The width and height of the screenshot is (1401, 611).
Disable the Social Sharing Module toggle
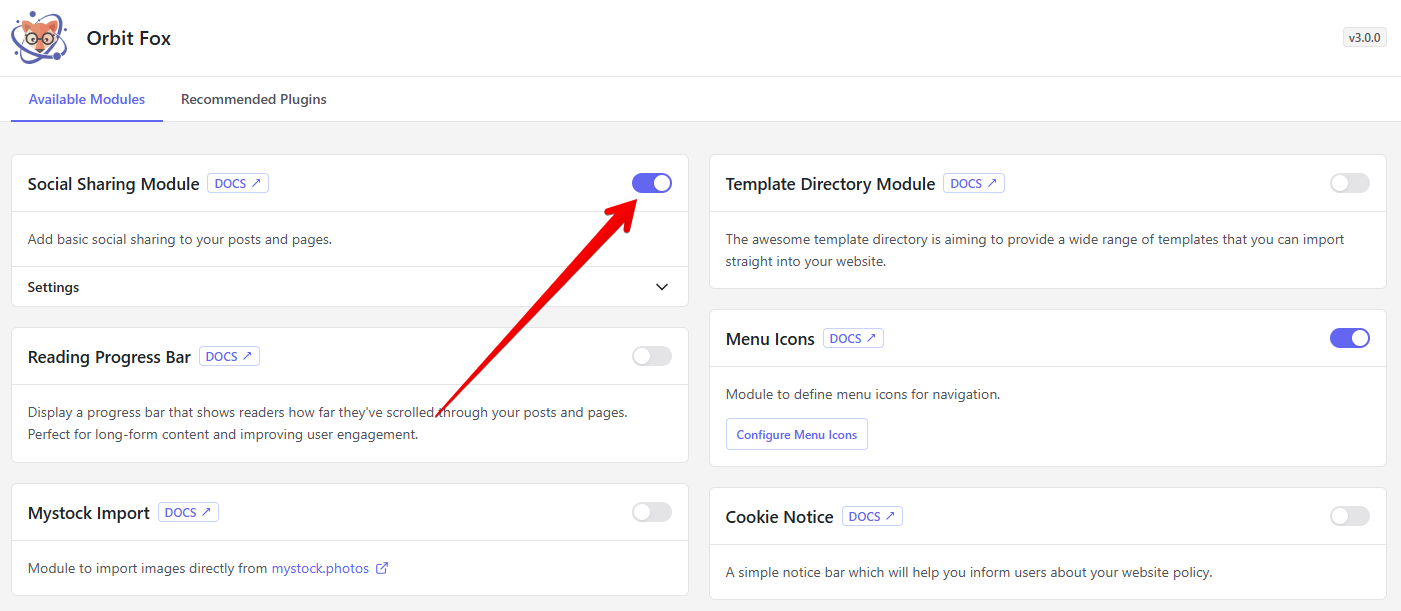652,183
